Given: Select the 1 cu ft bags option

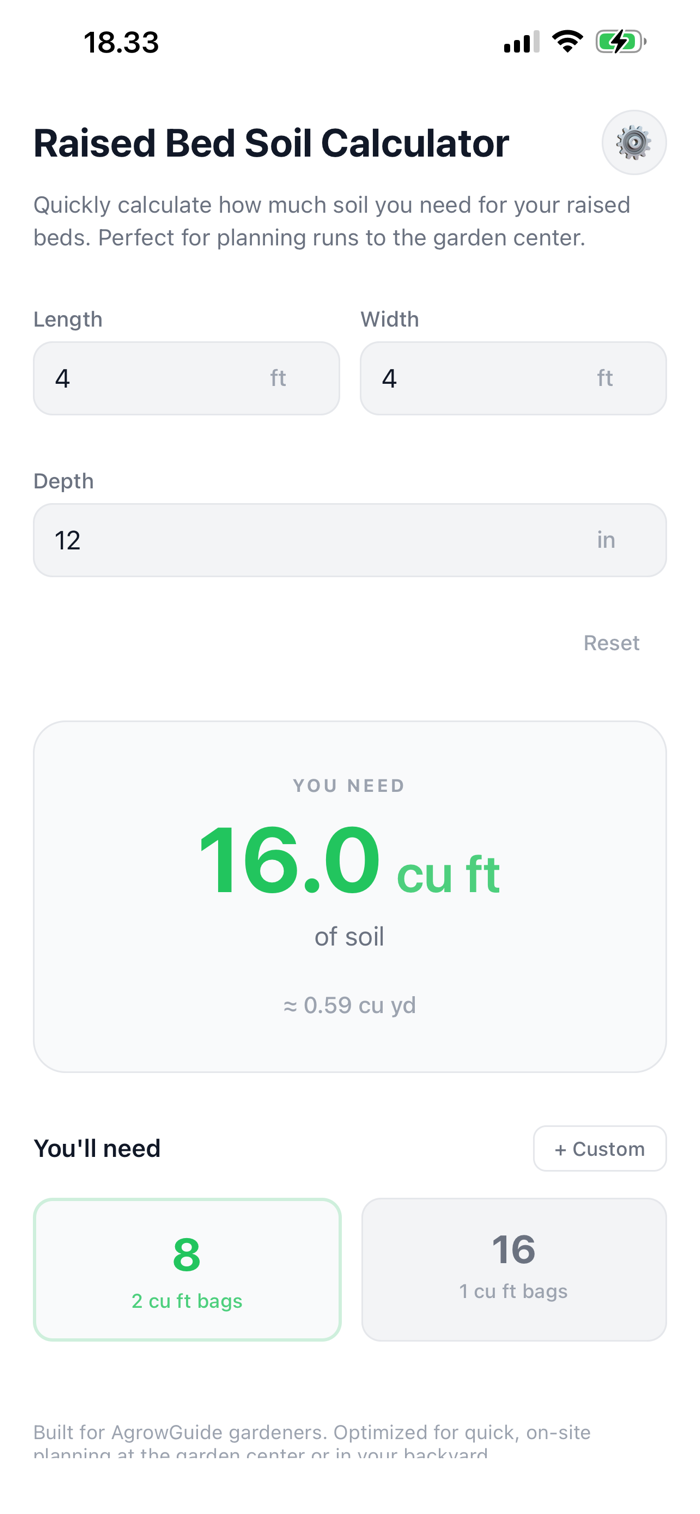Looking at the screenshot, I should (514, 1269).
